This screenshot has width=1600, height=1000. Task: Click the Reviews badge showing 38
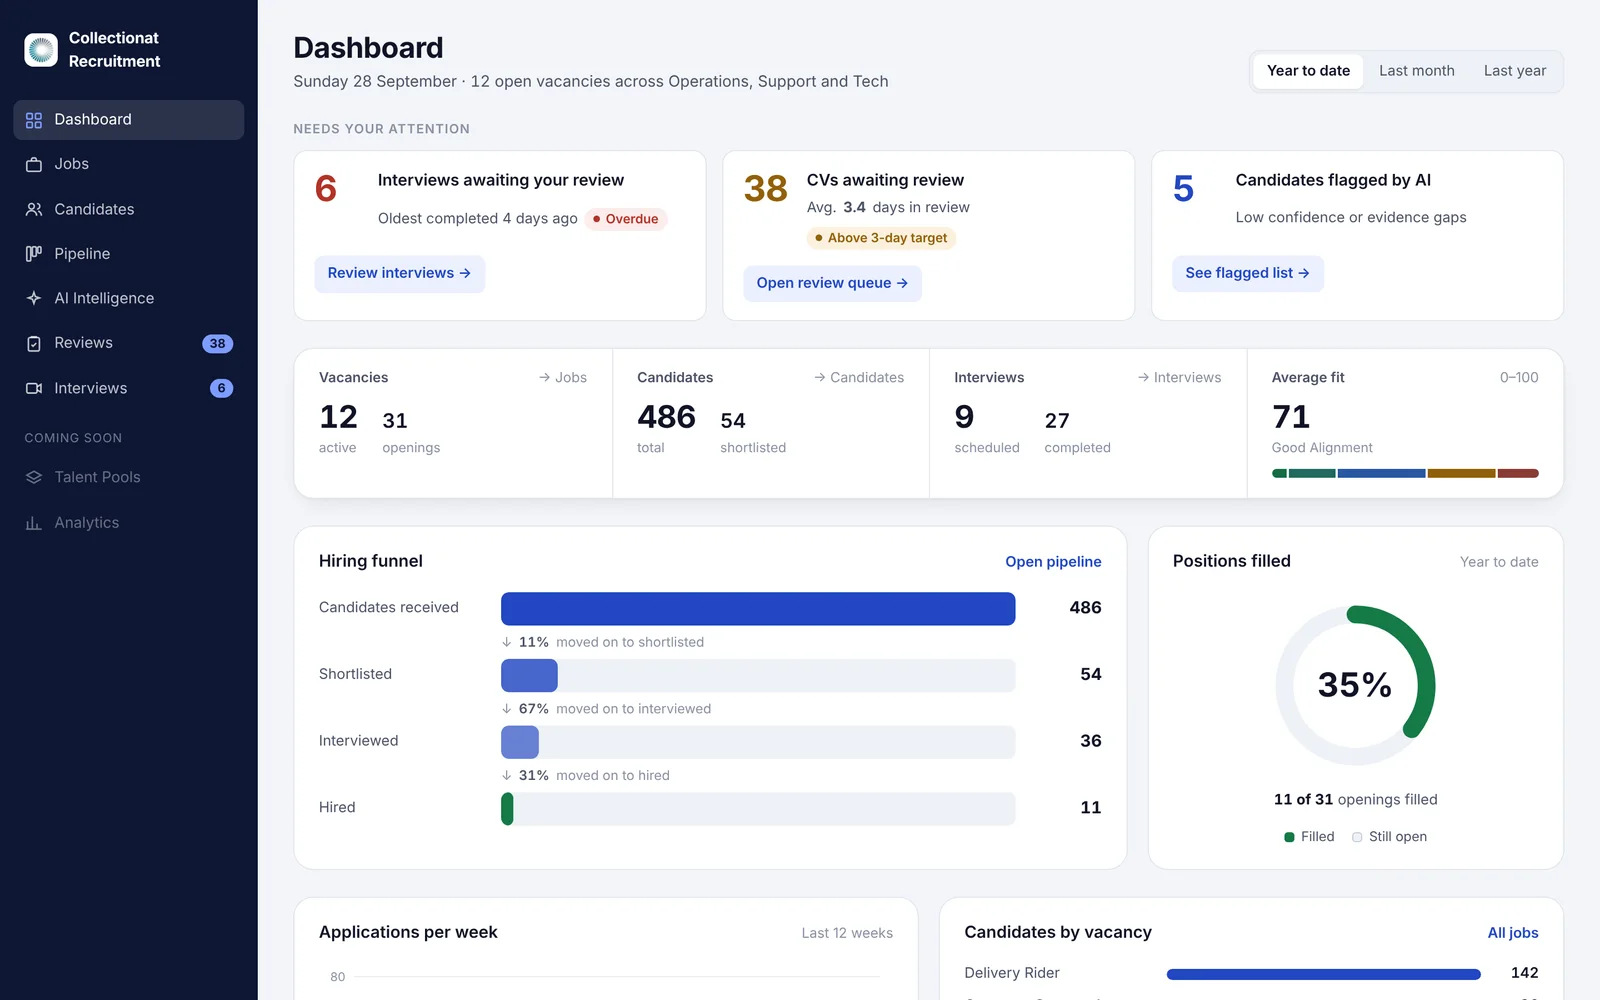pyautogui.click(x=218, y=343)
